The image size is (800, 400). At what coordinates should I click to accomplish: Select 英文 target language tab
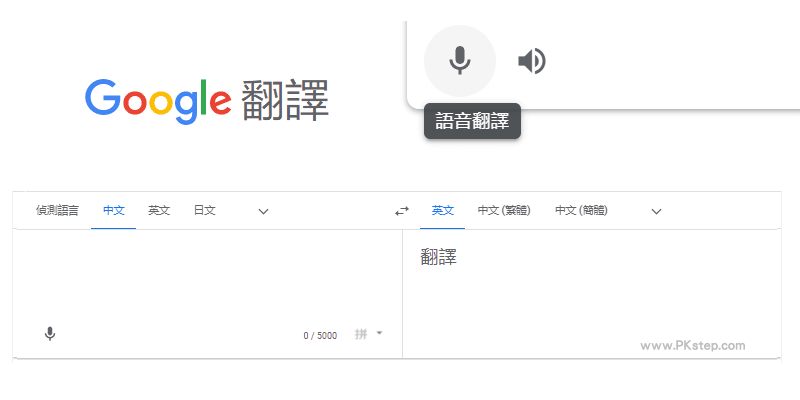click(442, 211)
